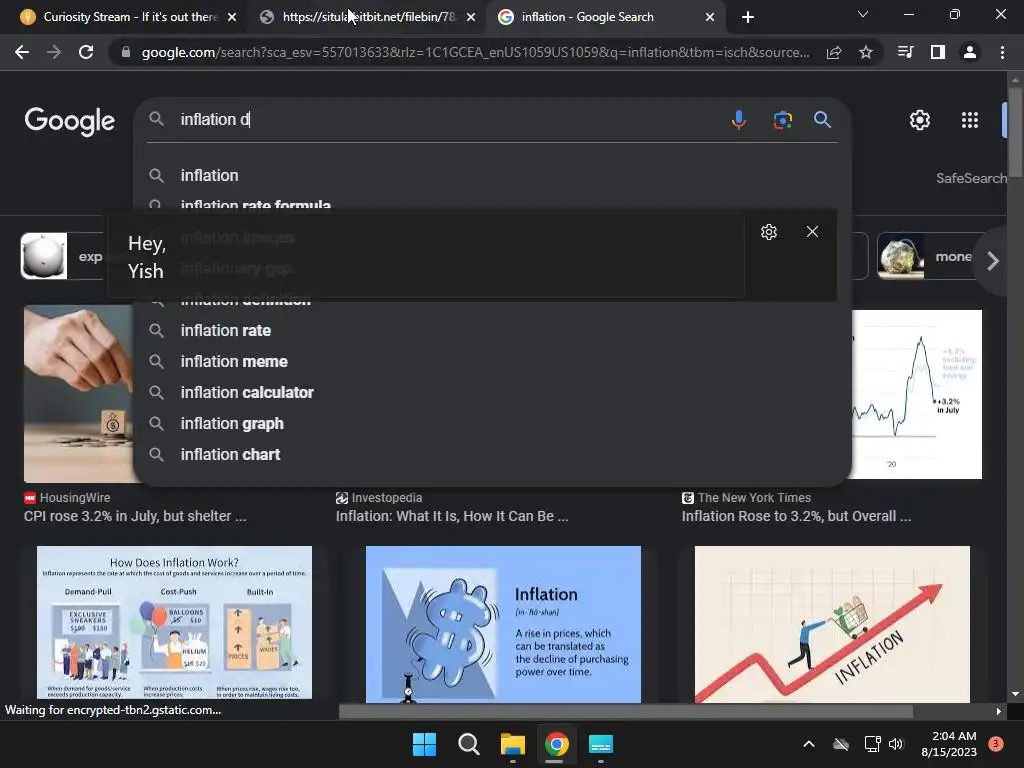Viewport: 1024px width, 768px height.
Task: Switch to situla.bitbit.net filebin tab
Action: click(369, 17)
